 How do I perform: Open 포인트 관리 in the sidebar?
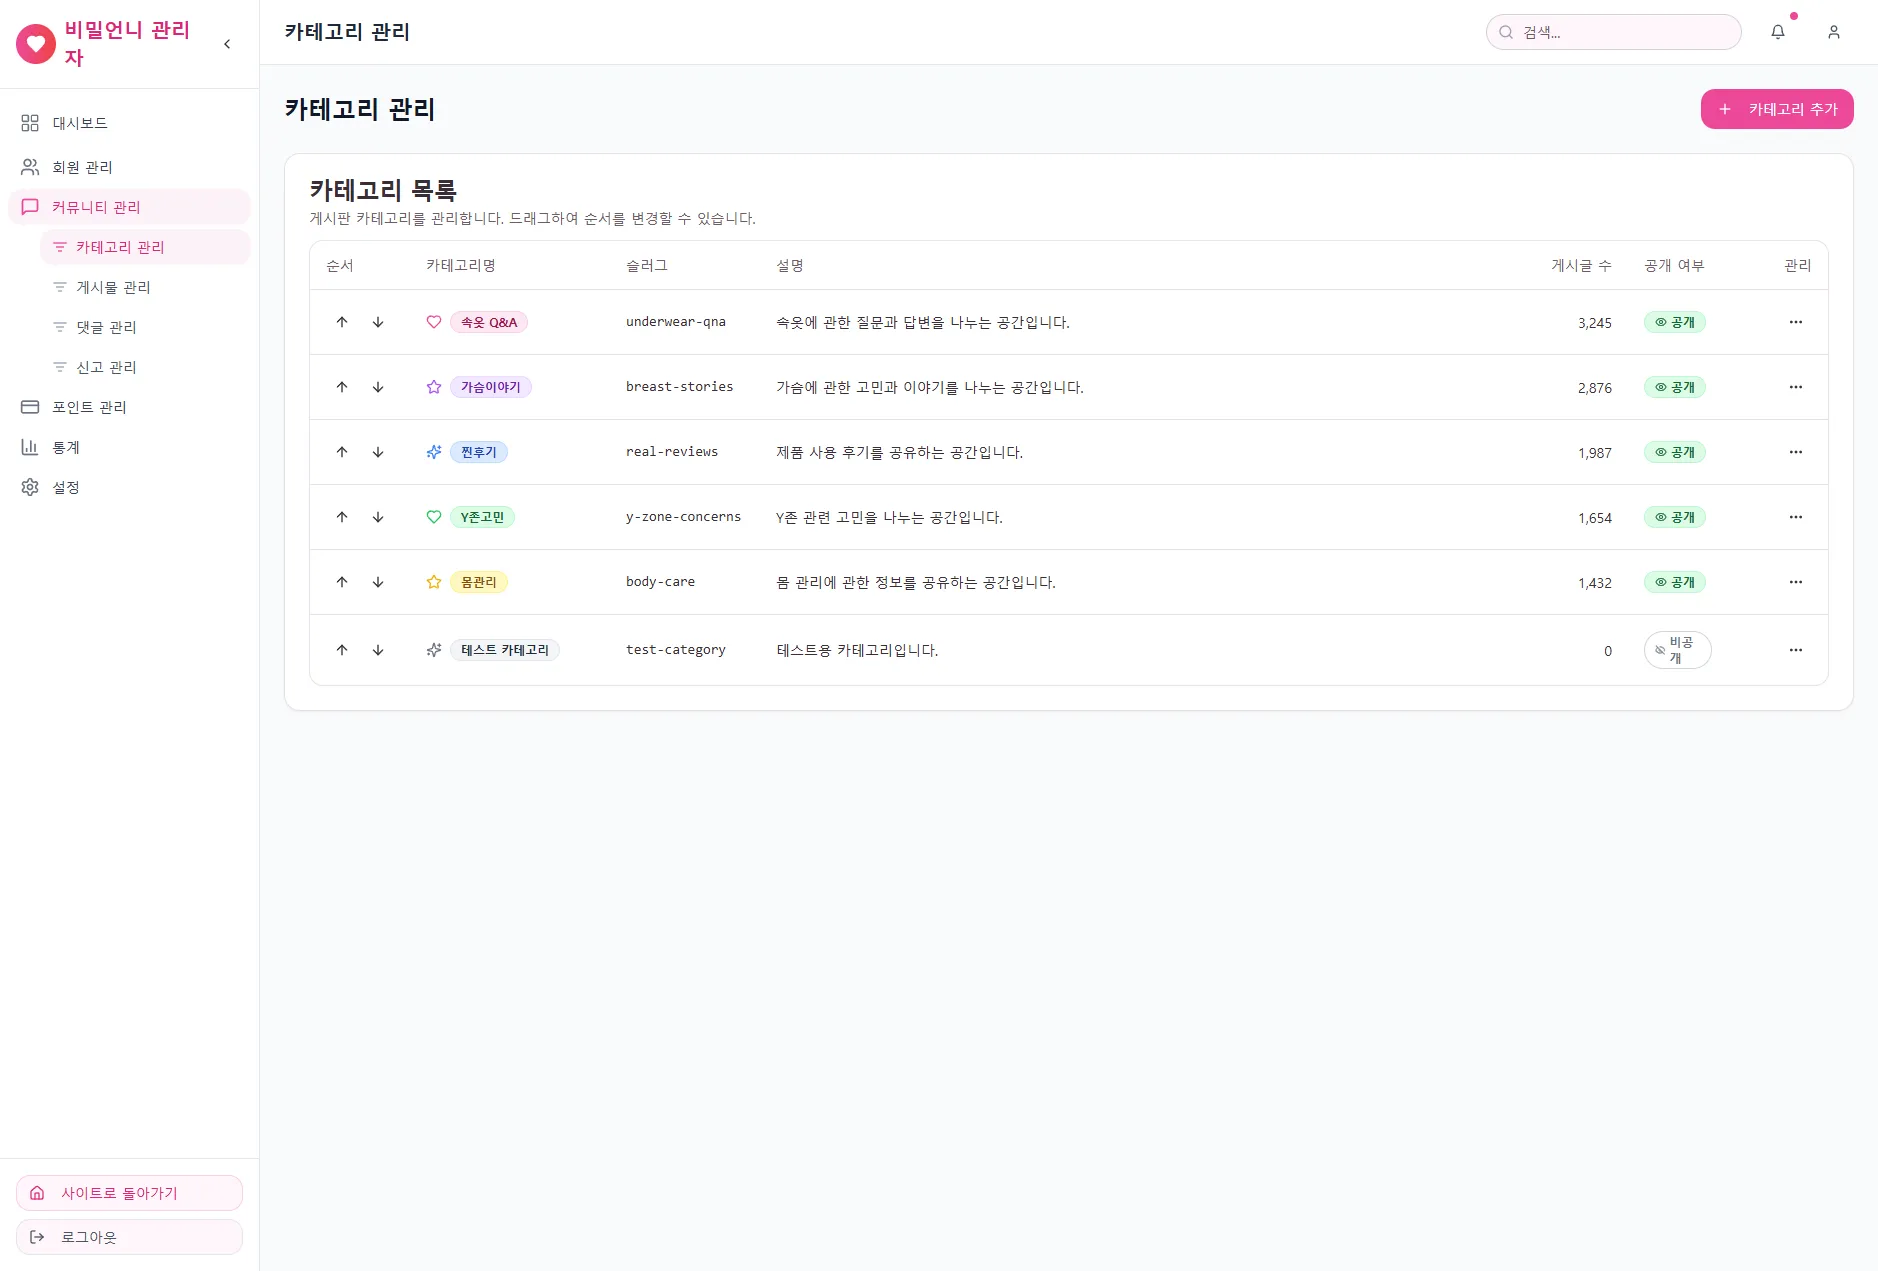129,407
